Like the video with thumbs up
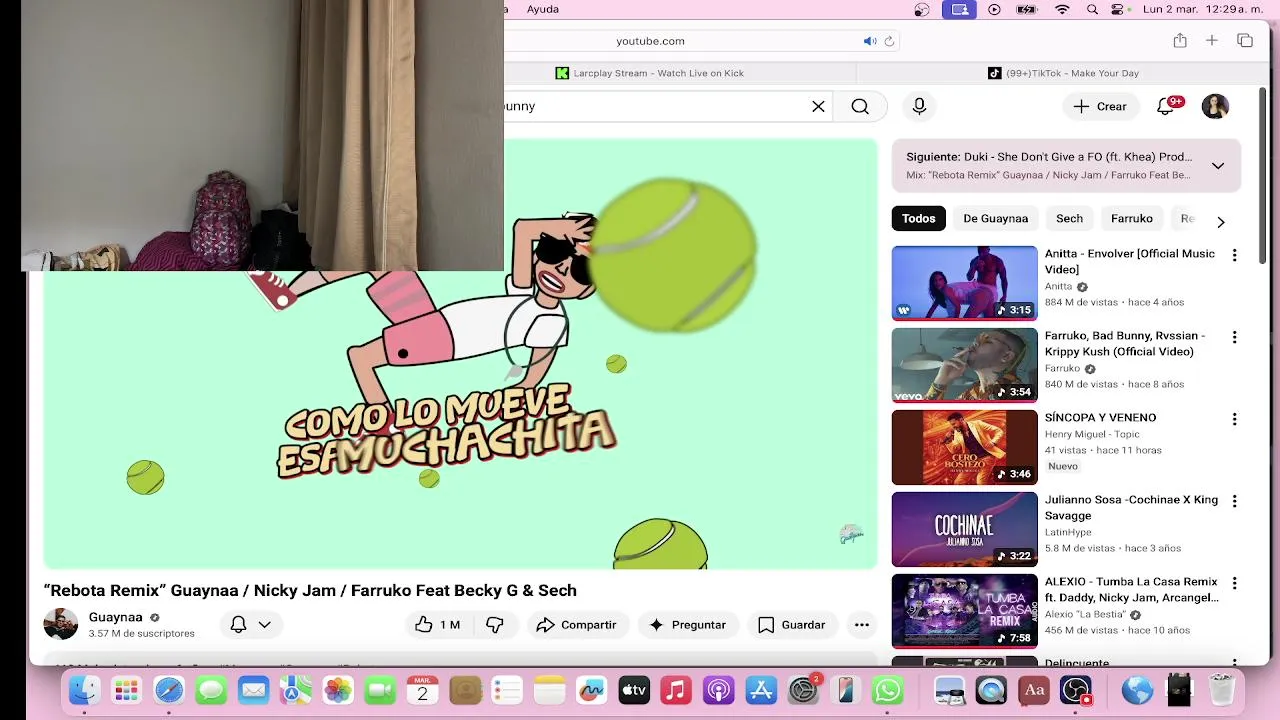 (x=438, y=625)
